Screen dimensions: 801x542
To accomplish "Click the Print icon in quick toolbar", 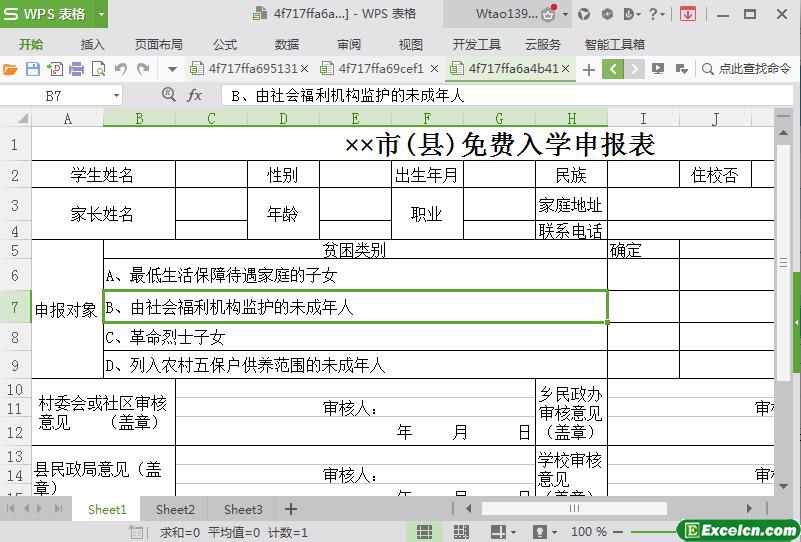I will [76, 69].
